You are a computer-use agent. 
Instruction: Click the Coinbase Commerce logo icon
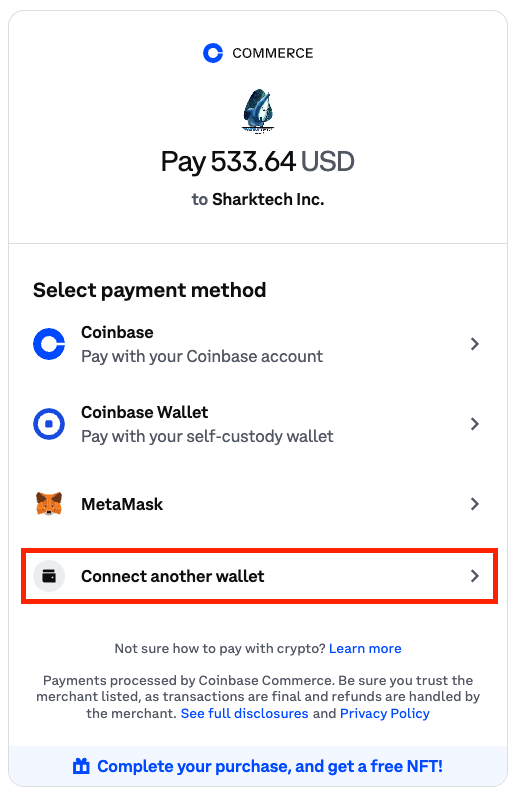pyautogui.click(x=213, y=53)
